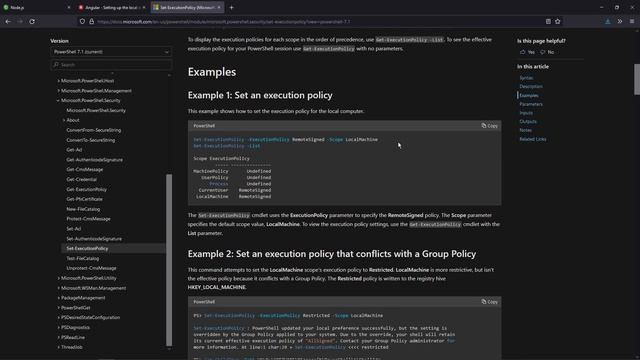Expand Microsoft.PowerShell.Utility tree node
The image size is (640, 360).
(x=58, y=278)
